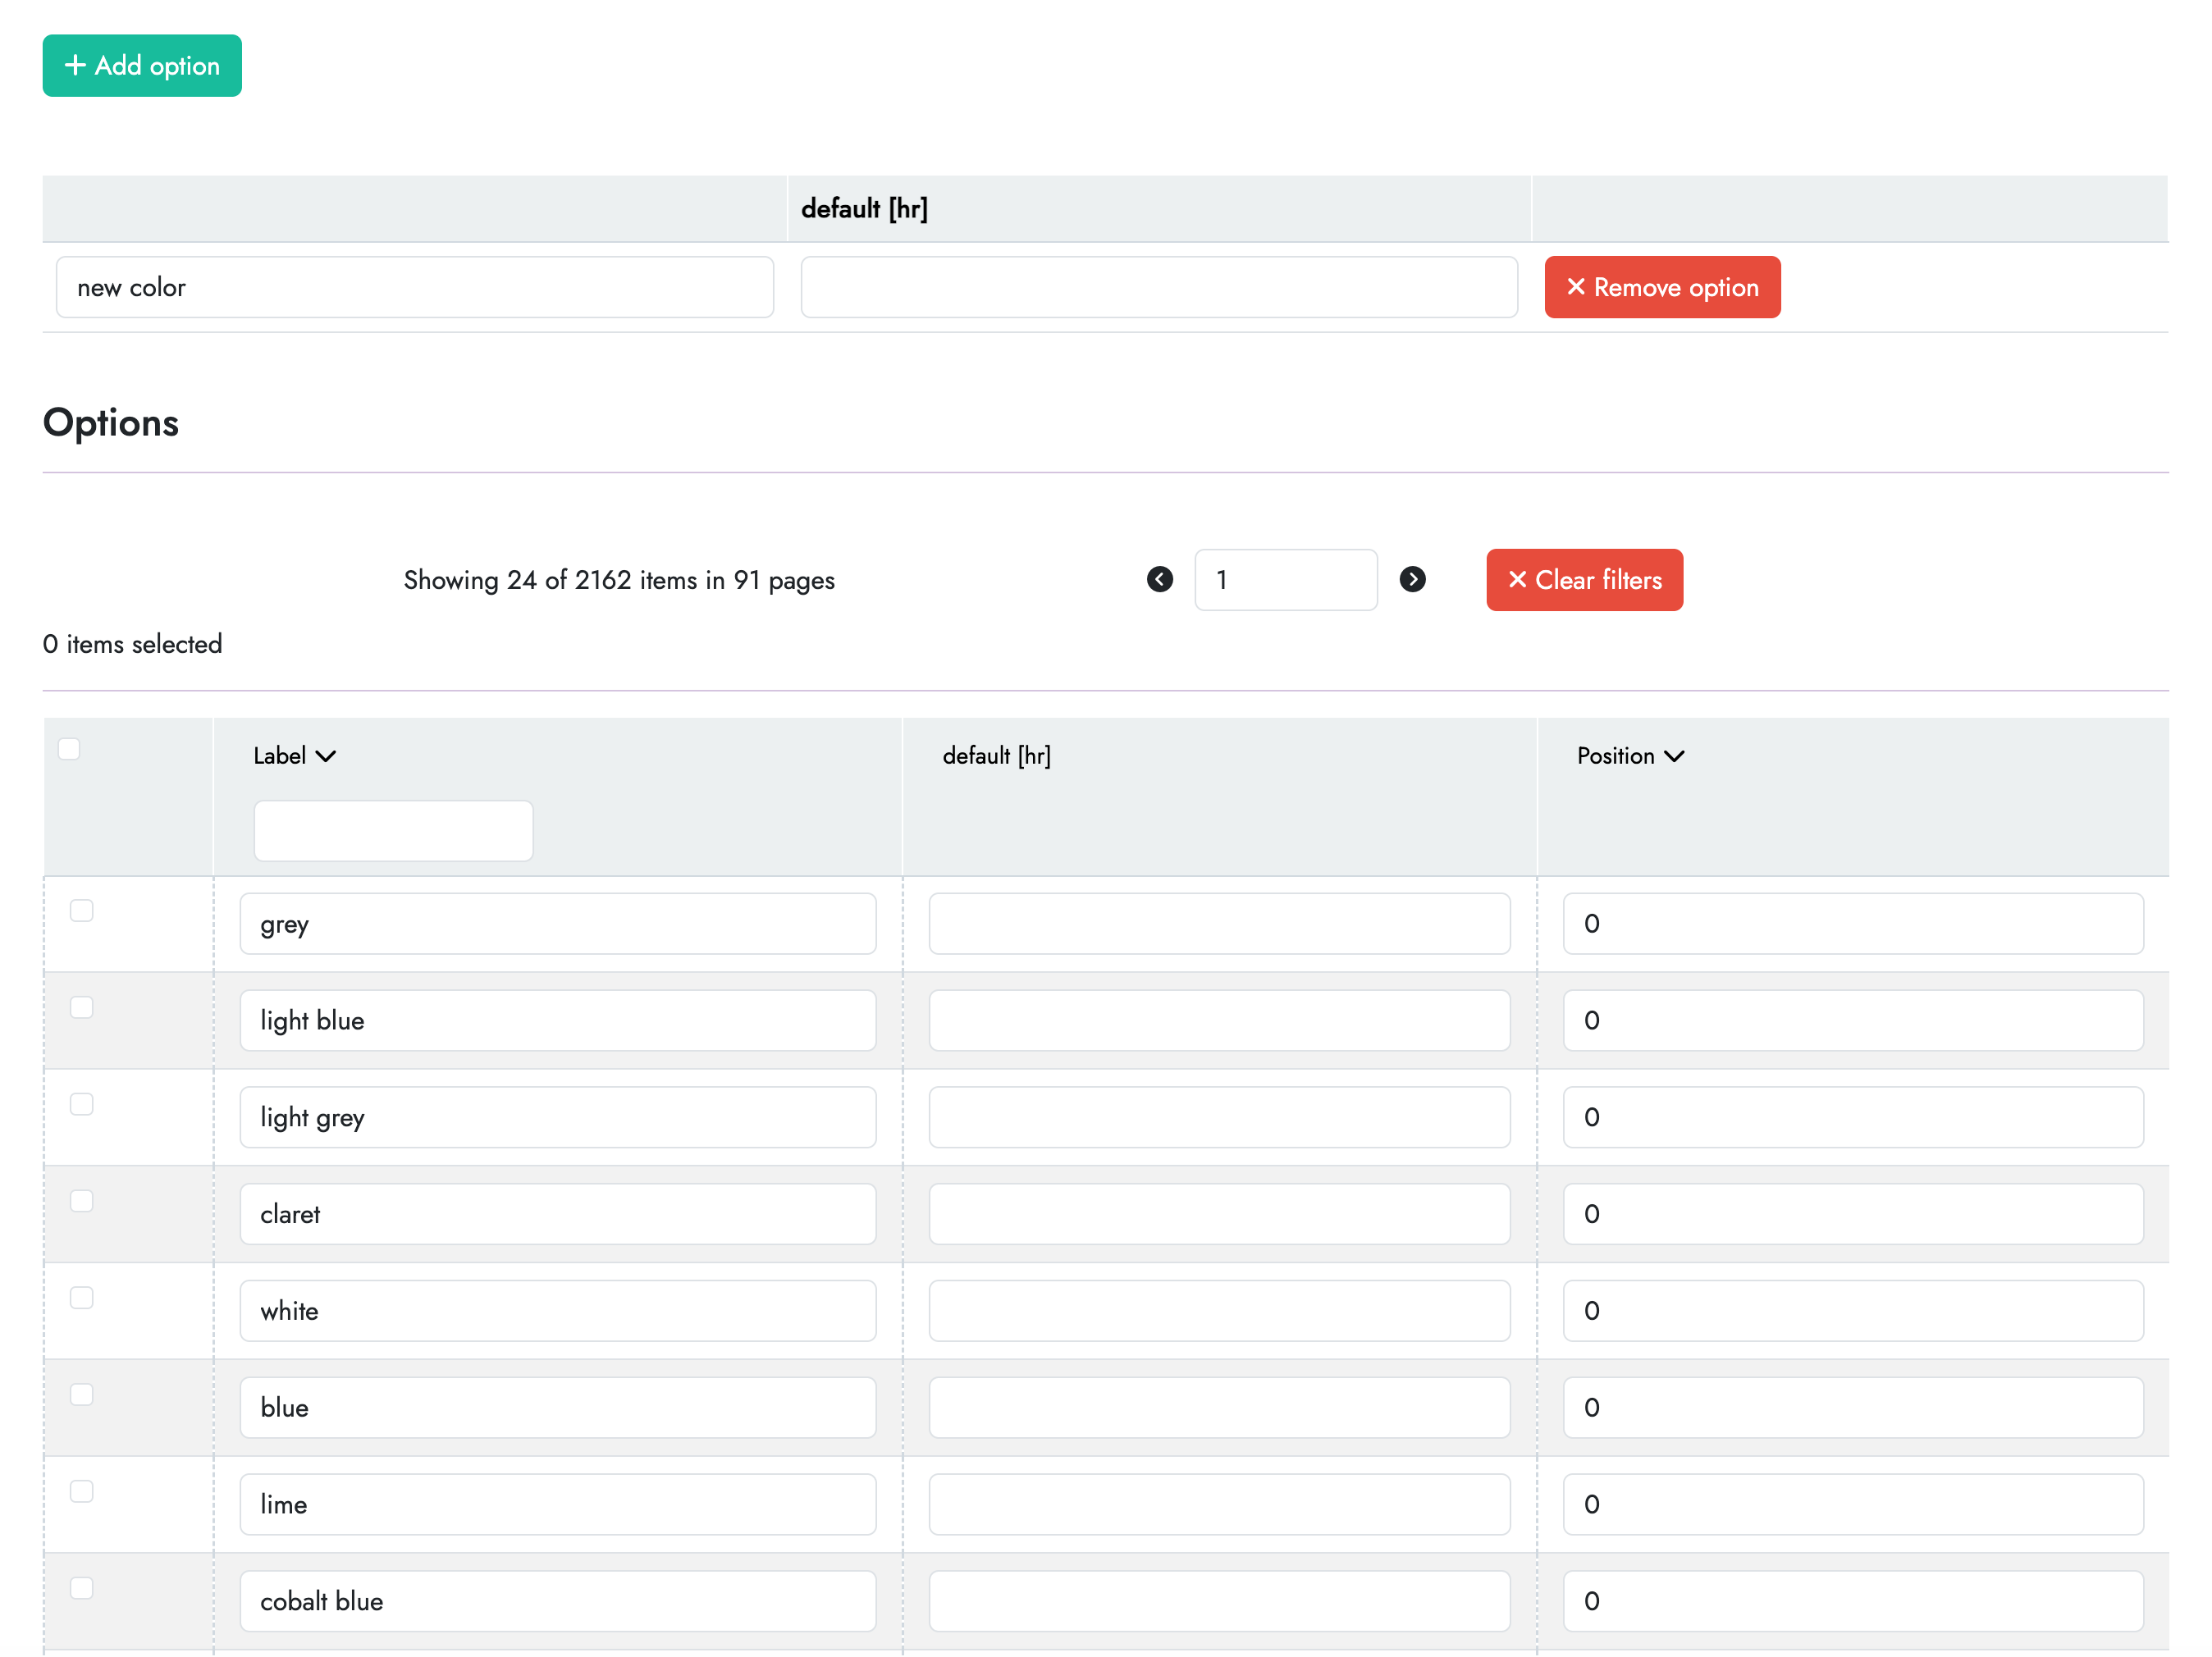Select the lime row checkbox
The height and width of the screenshot is (1657, 2212).
(x=82, y=1491)
